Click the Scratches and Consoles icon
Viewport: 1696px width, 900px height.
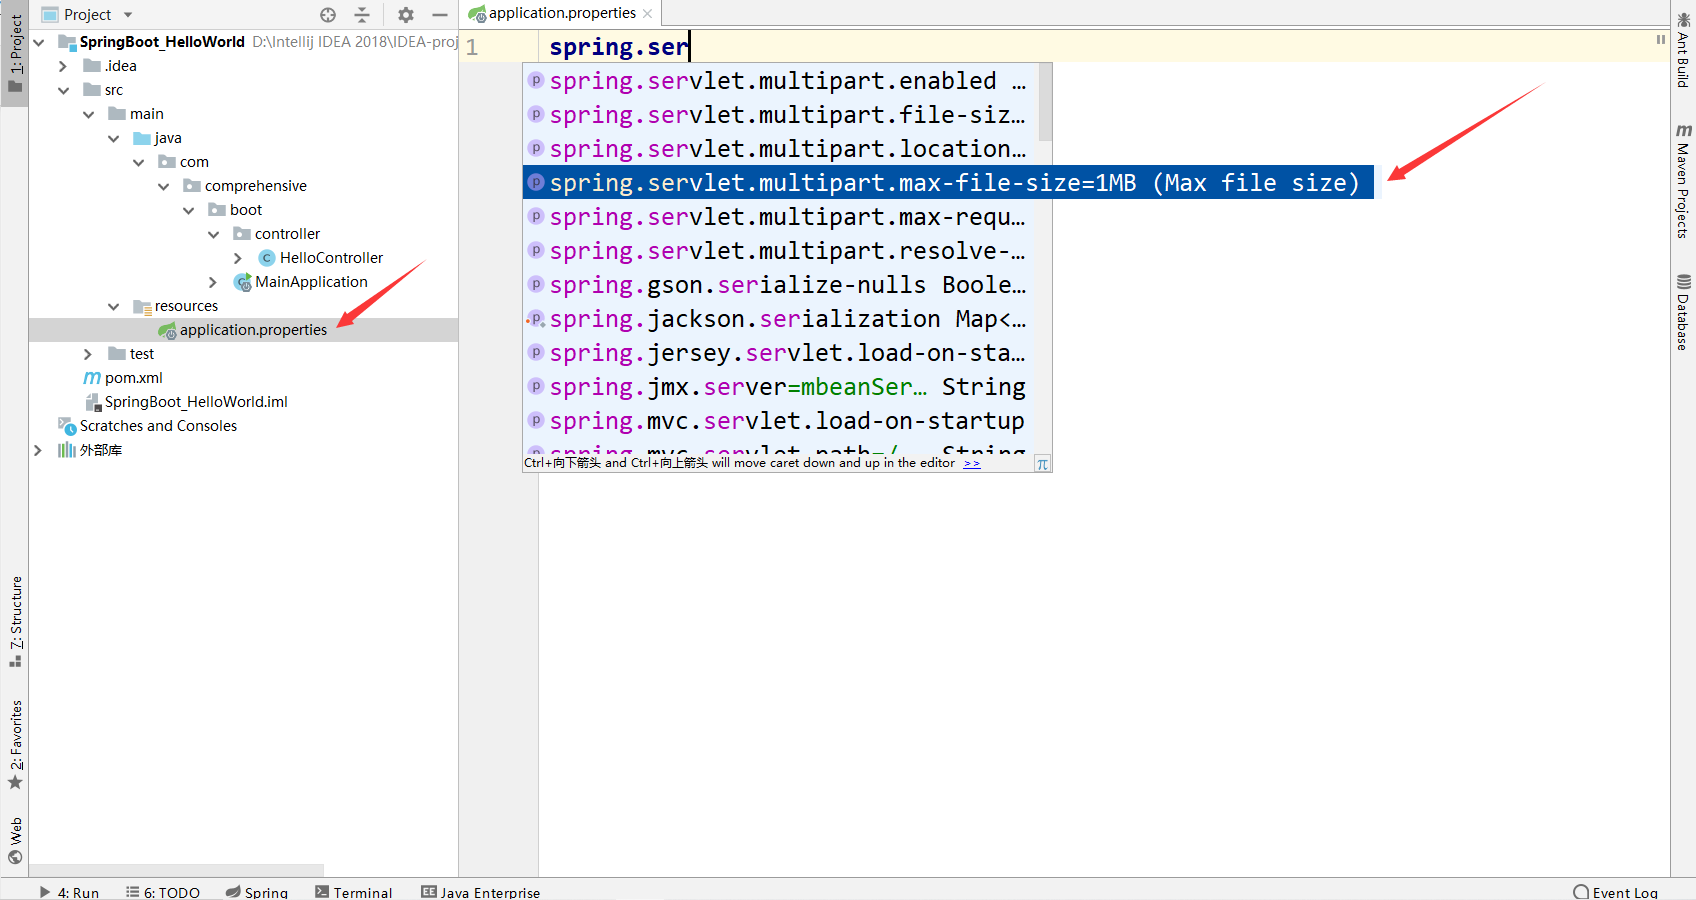tap(67, 426)
